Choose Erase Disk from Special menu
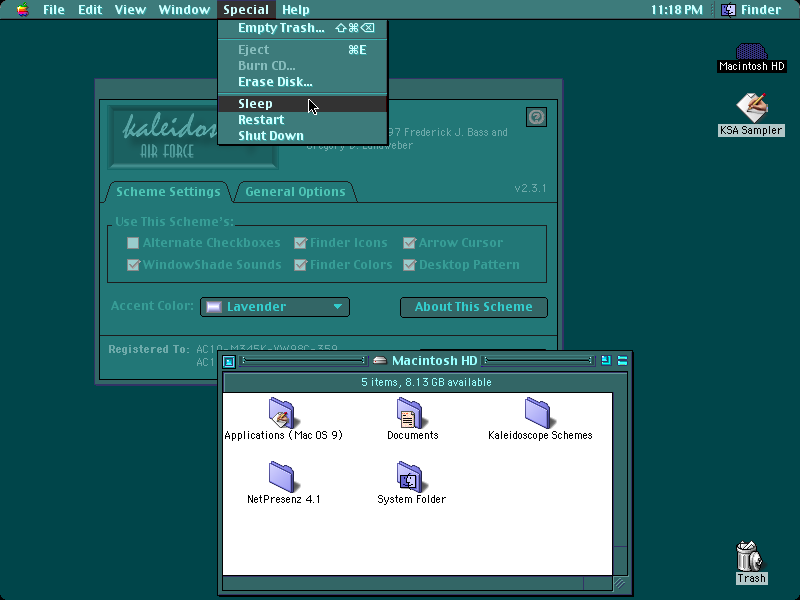The width and height of the screenshot is (800, 600). (303, 82)
